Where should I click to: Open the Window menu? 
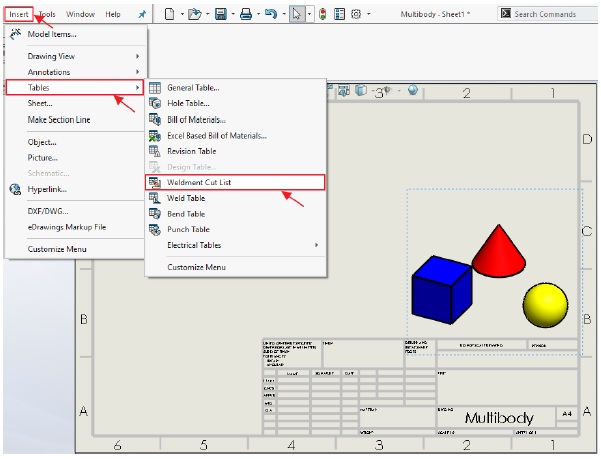[x=80, y=14]
